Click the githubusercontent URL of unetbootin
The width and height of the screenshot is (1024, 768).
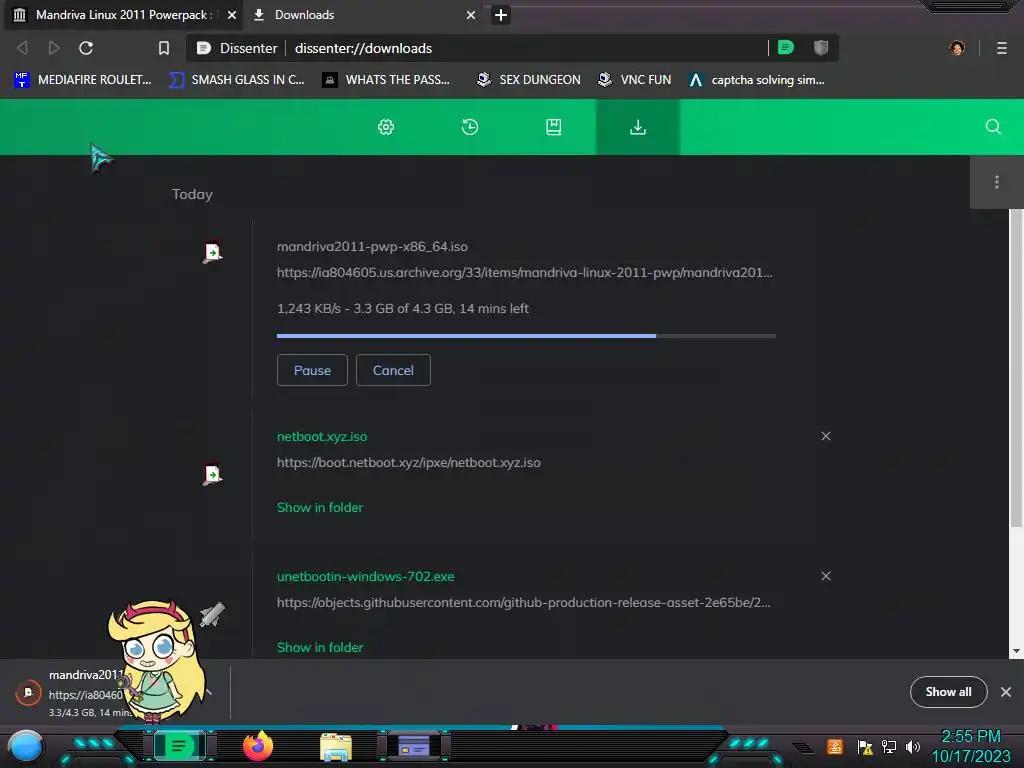pyautogui.click(x=524, y=602)
